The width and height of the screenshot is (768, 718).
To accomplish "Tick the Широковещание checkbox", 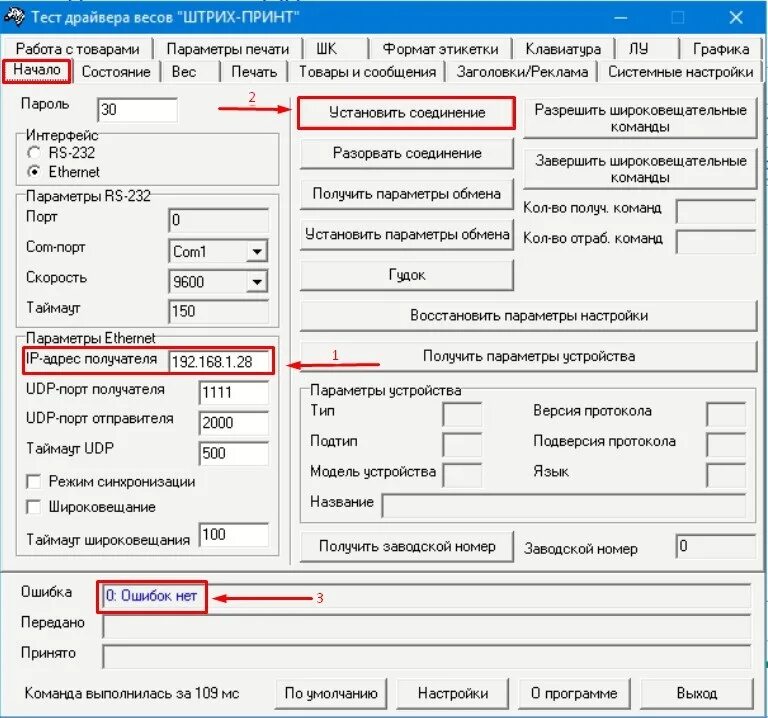I will (33, 507).
